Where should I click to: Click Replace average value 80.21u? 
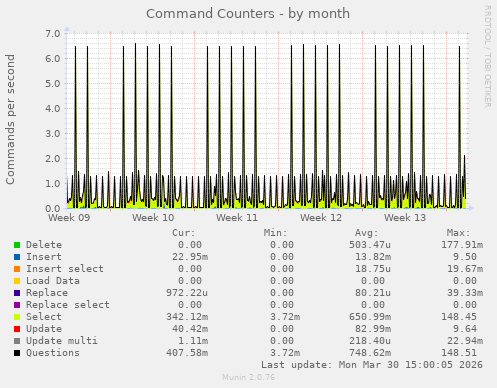tap(373, 293)
